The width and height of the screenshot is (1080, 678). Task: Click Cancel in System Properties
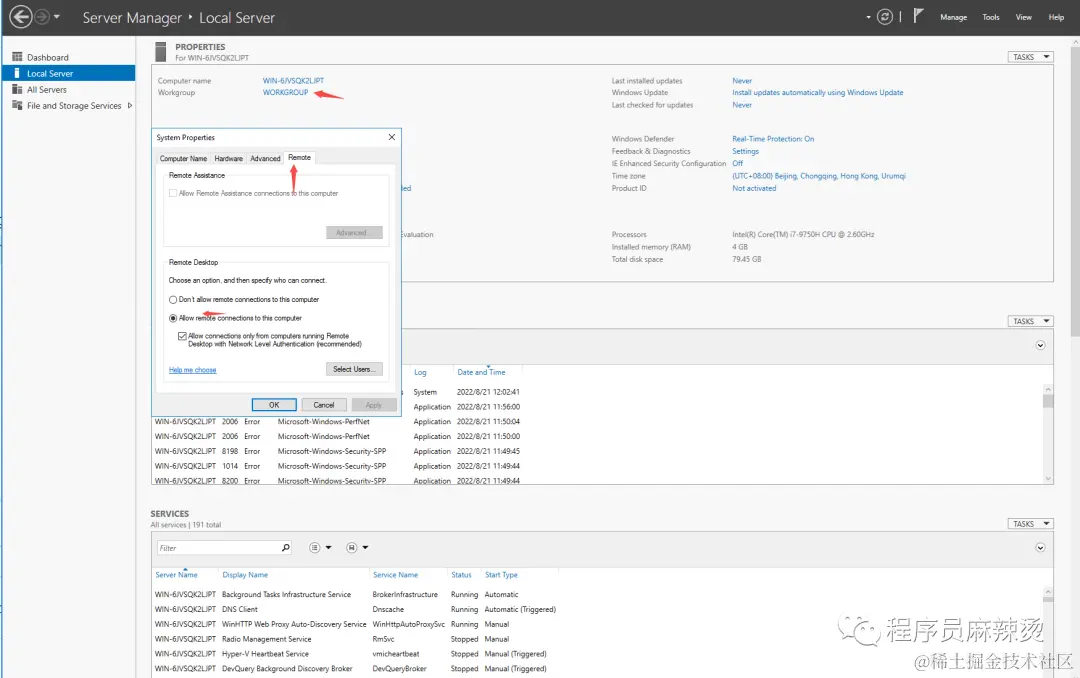(324, 405)
